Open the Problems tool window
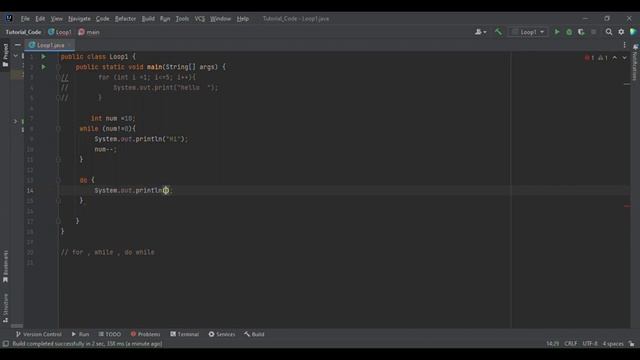This screenshot has height=360, width=640. (x=145, y=334)
